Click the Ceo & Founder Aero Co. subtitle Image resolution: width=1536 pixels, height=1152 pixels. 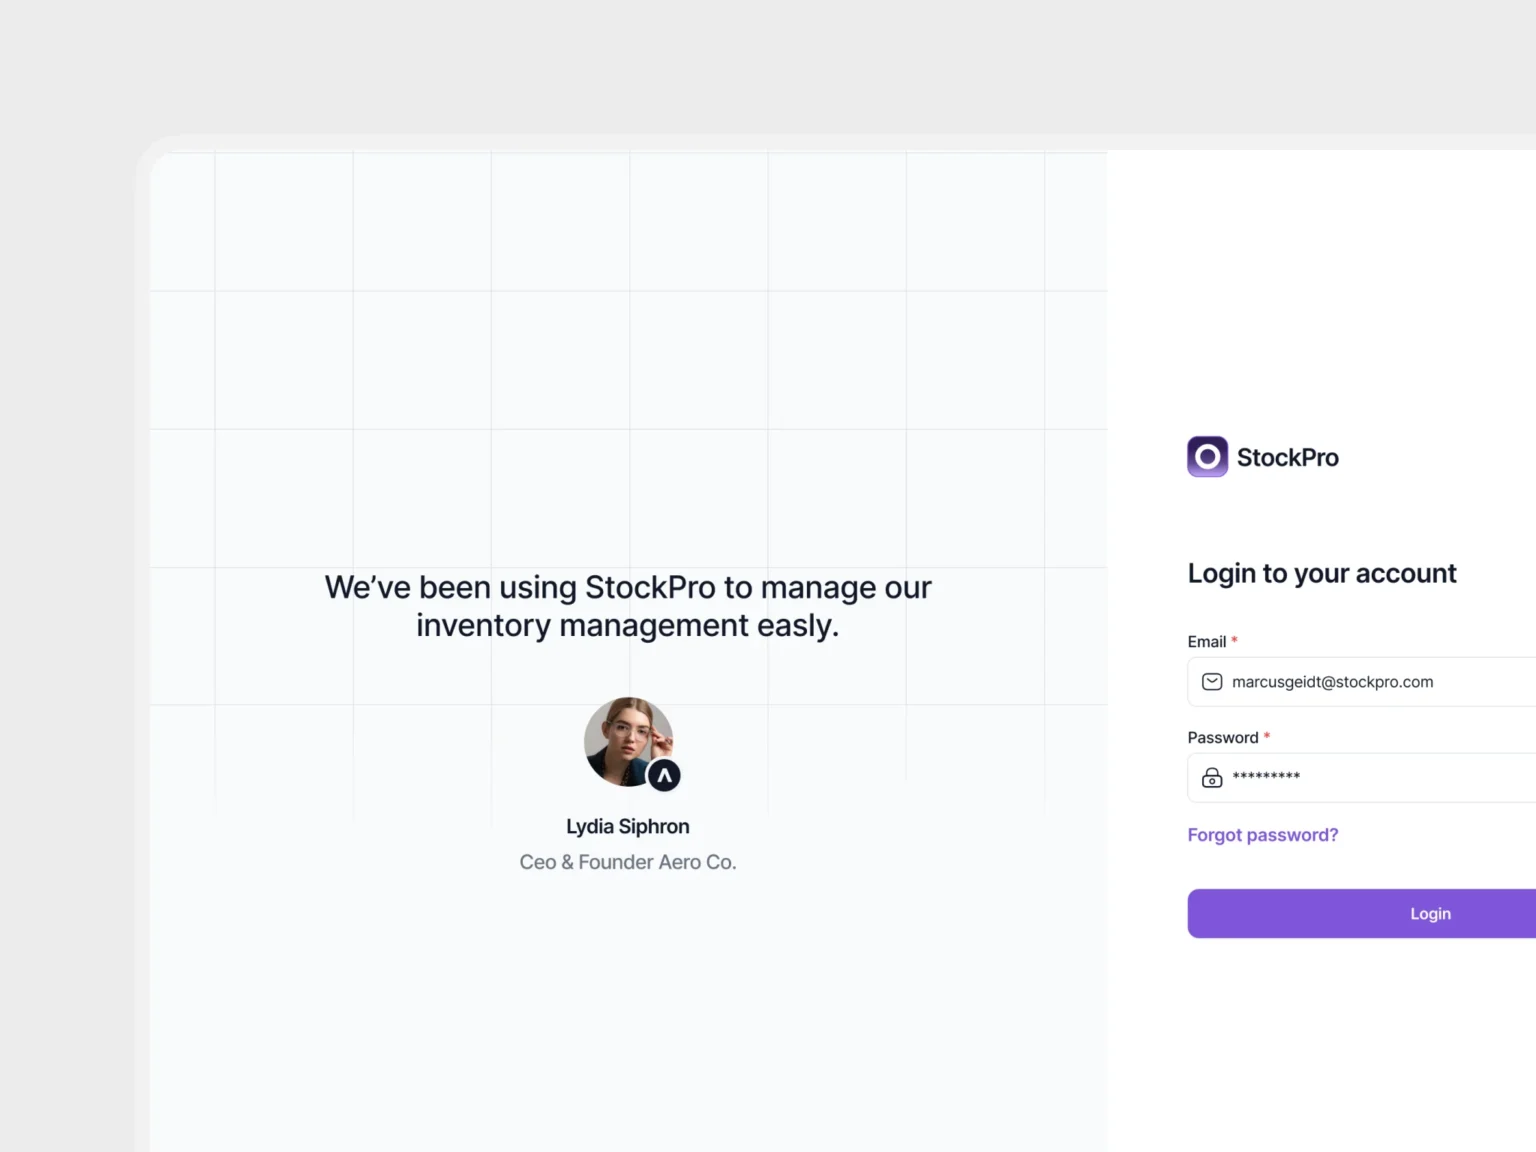[x=628, y=862]
